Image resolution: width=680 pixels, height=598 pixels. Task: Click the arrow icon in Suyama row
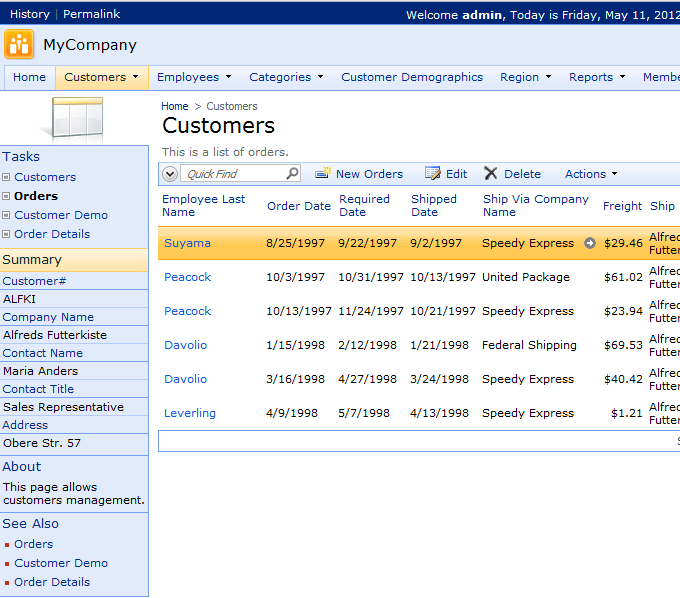click(x=590, y=243)
